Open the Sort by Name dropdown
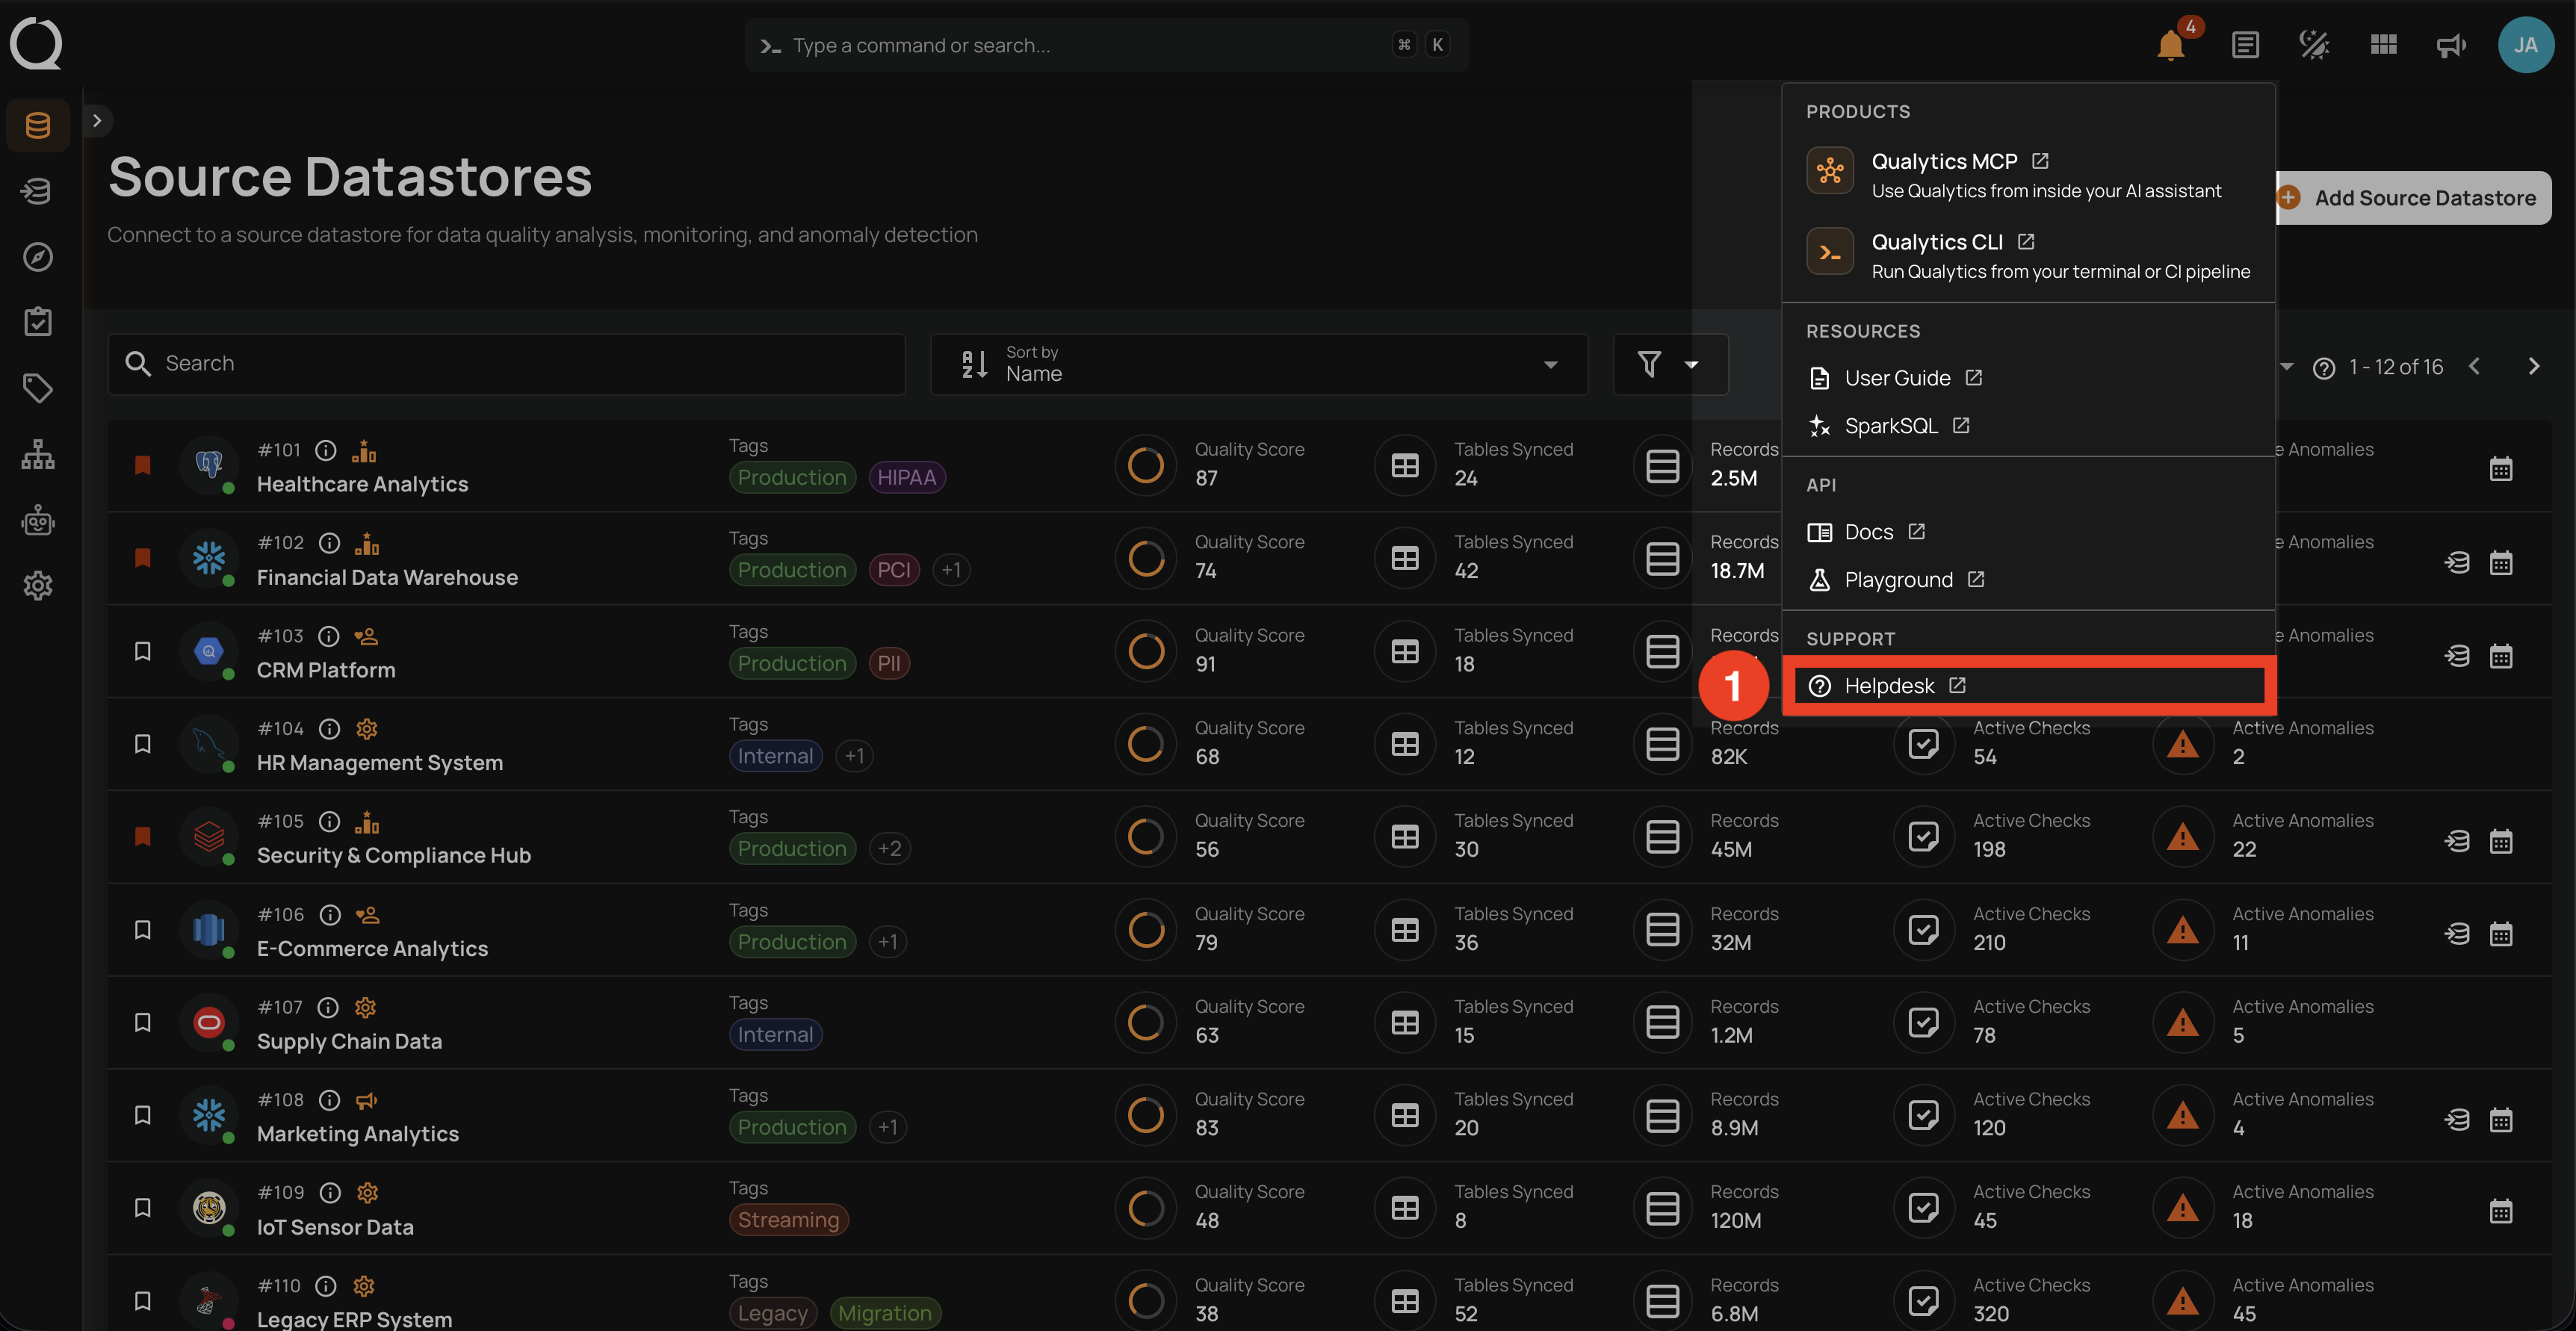Image resolution: width=2576 pixels, height=1331 pixels. coord(1258,364)
